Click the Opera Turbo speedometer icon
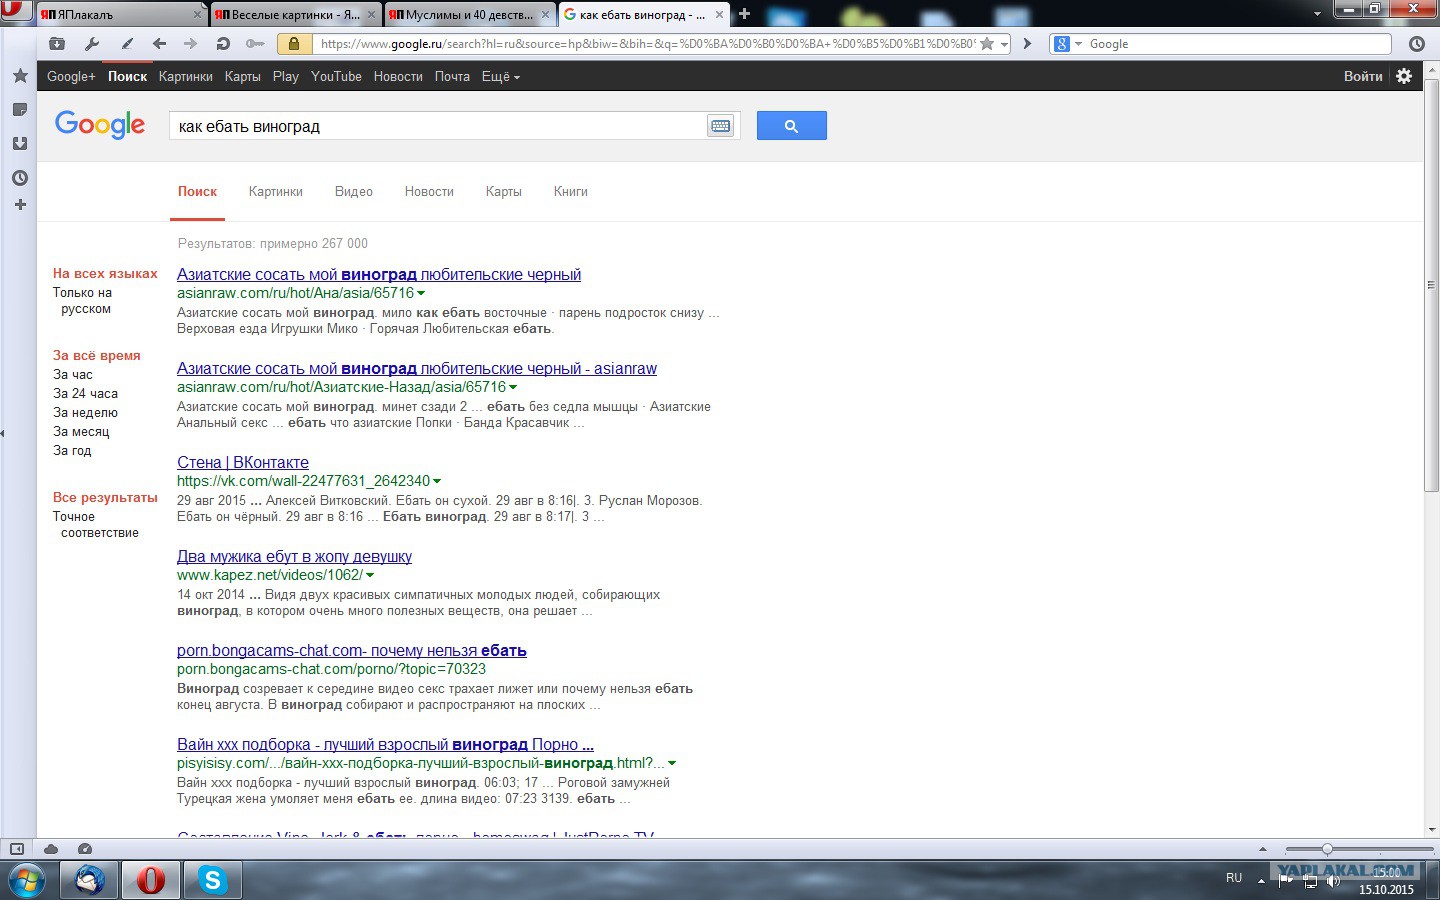This screenshot has height=900, width=1440. coord(85,849)
